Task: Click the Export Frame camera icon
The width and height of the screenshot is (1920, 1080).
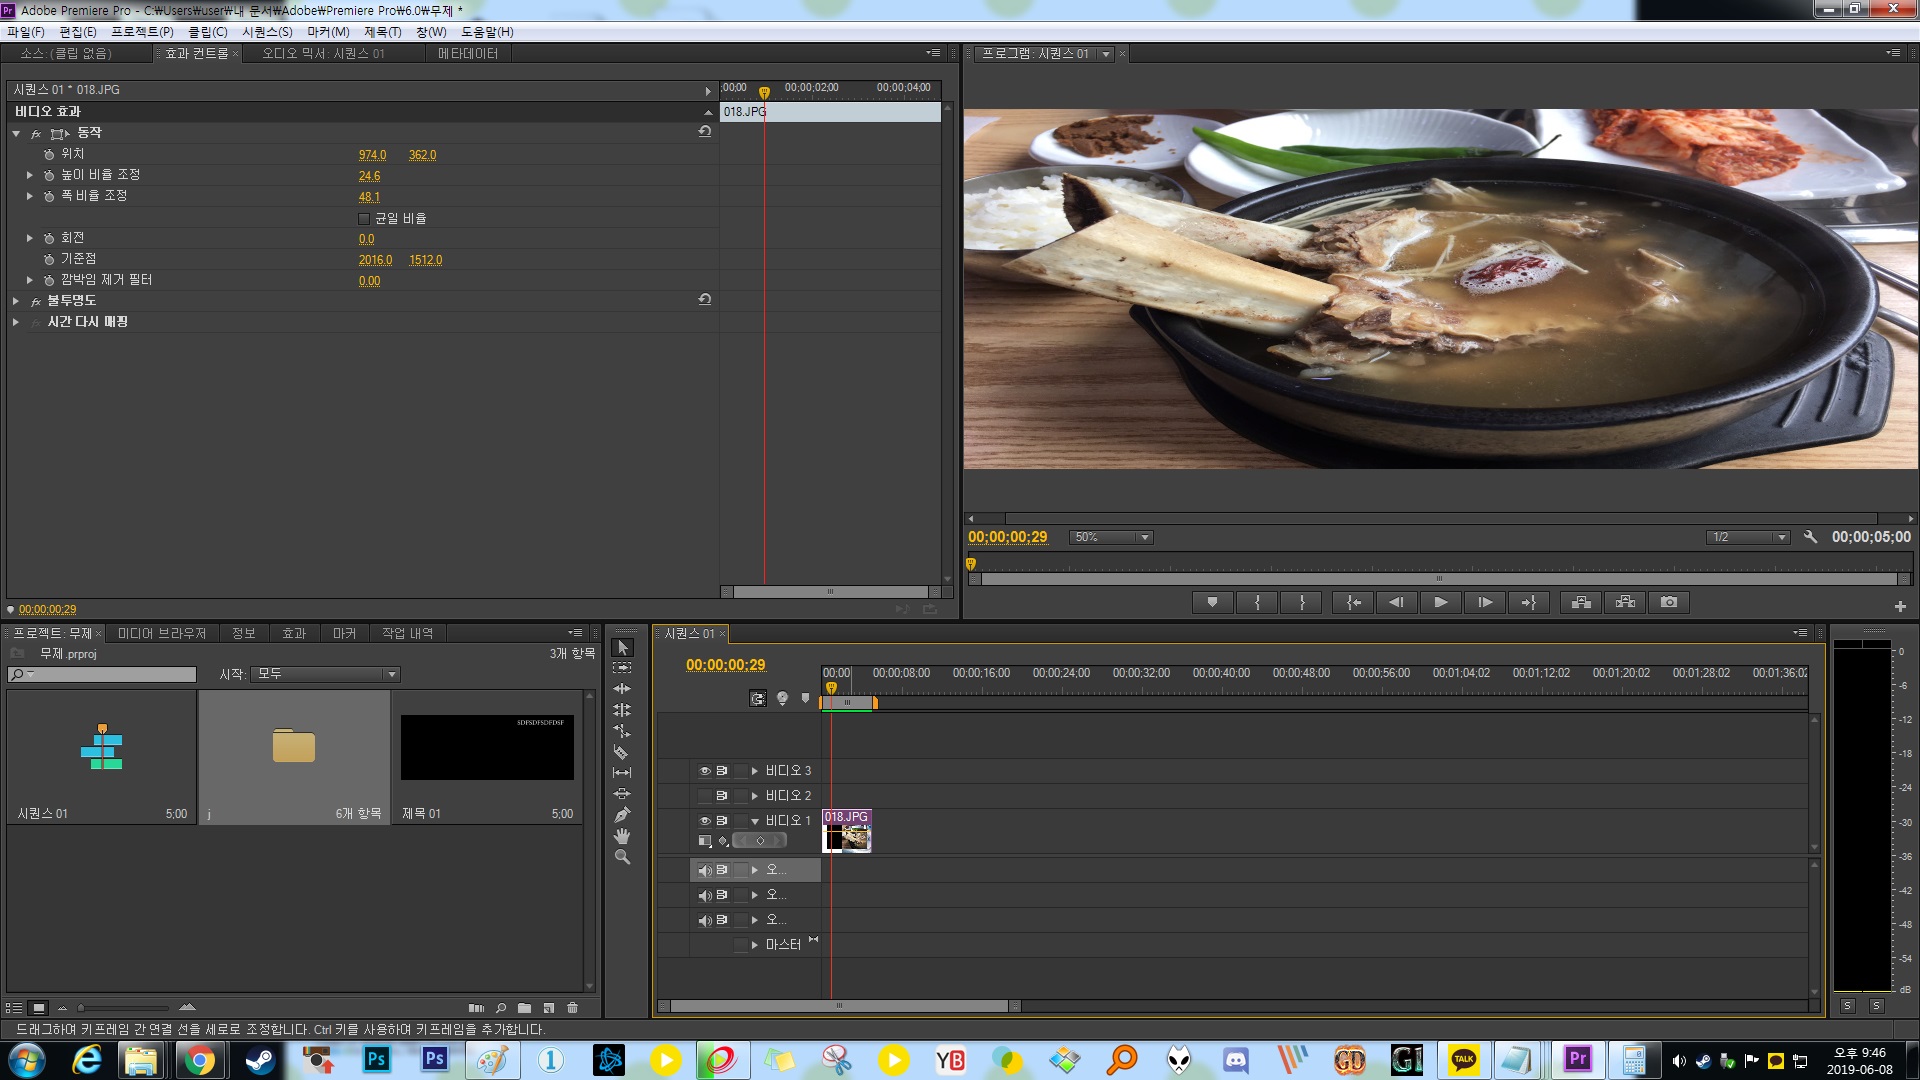Action: click(1668, 602)
